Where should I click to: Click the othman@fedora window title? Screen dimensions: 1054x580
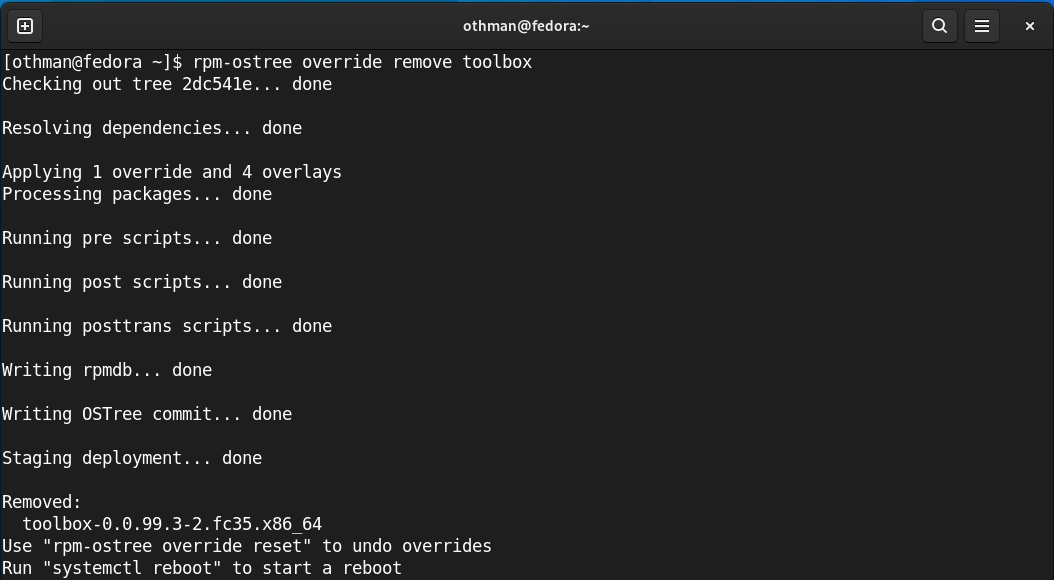pyautogui.click(x=526, y=26)
